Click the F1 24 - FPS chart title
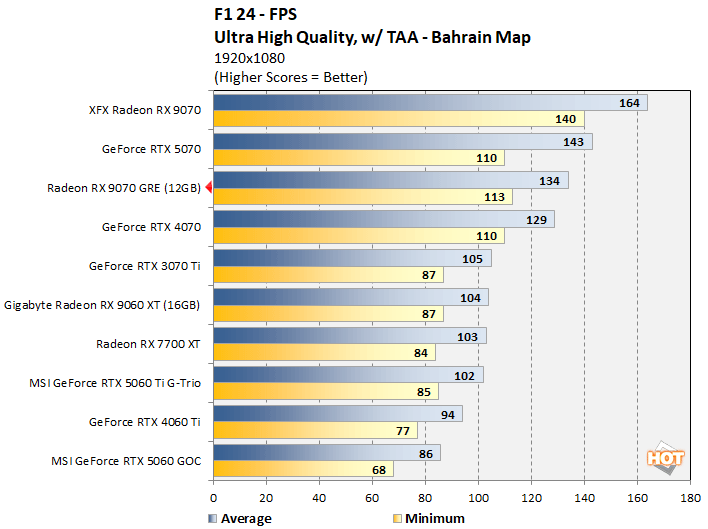Image resolution: width=708 pixels, height=529 pixels. [x=256, y=14]
